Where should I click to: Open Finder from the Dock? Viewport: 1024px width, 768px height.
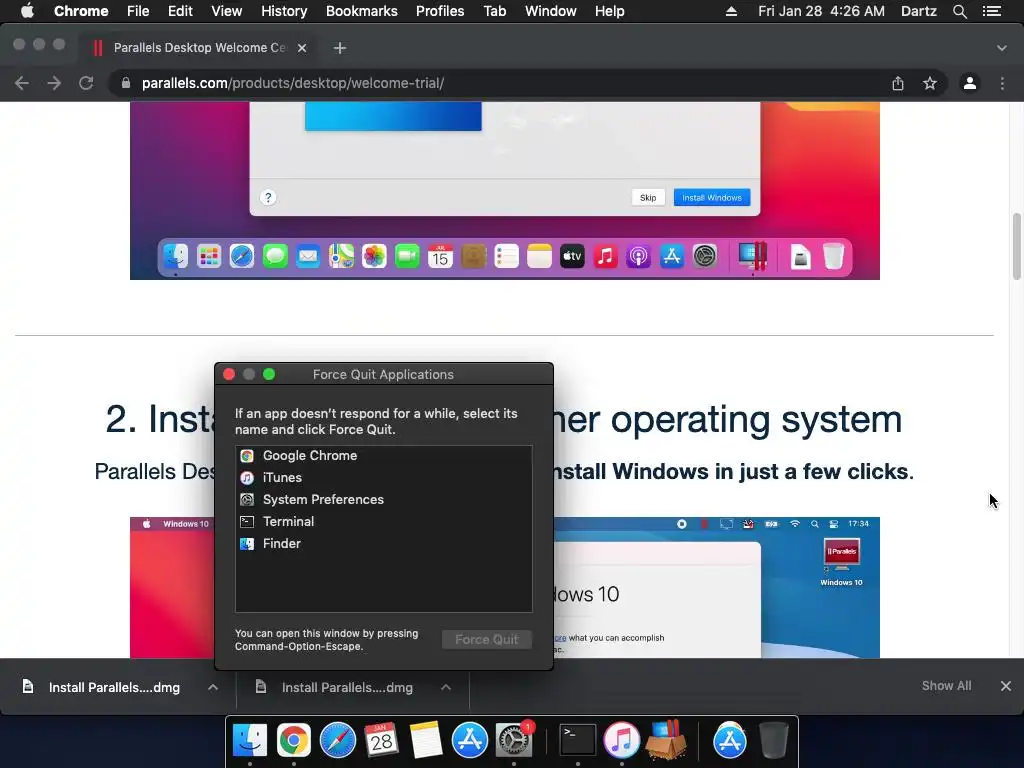pyautogui.click(x=250, y=741)
